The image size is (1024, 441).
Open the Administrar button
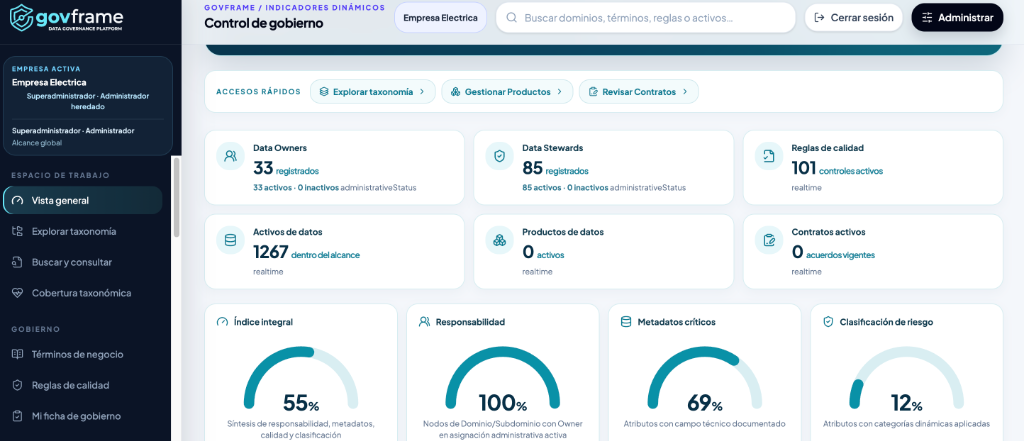point(957,18)
